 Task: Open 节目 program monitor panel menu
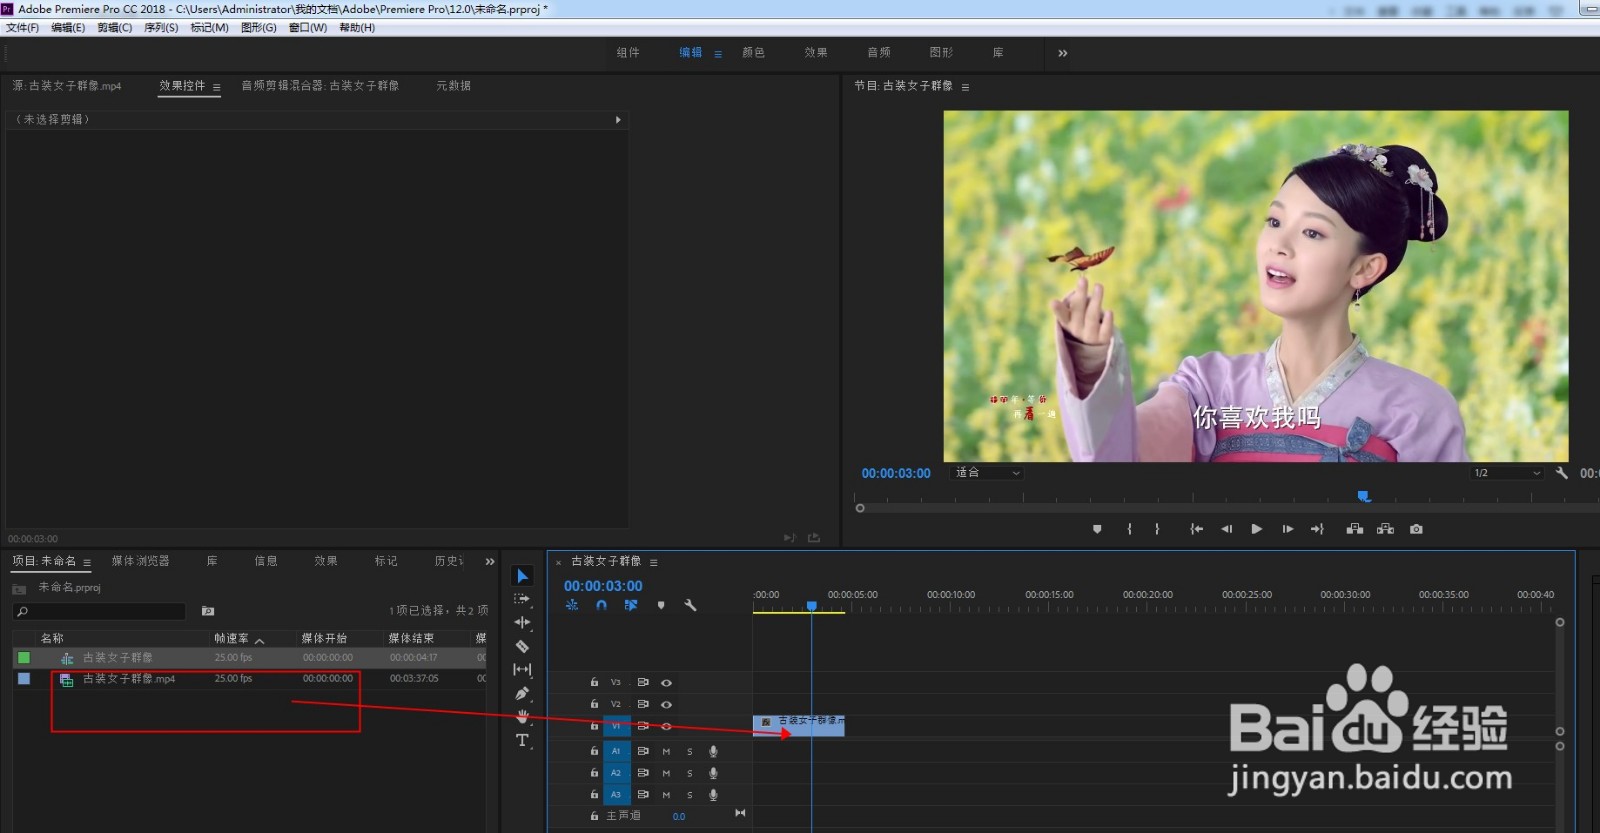[965, 87]
